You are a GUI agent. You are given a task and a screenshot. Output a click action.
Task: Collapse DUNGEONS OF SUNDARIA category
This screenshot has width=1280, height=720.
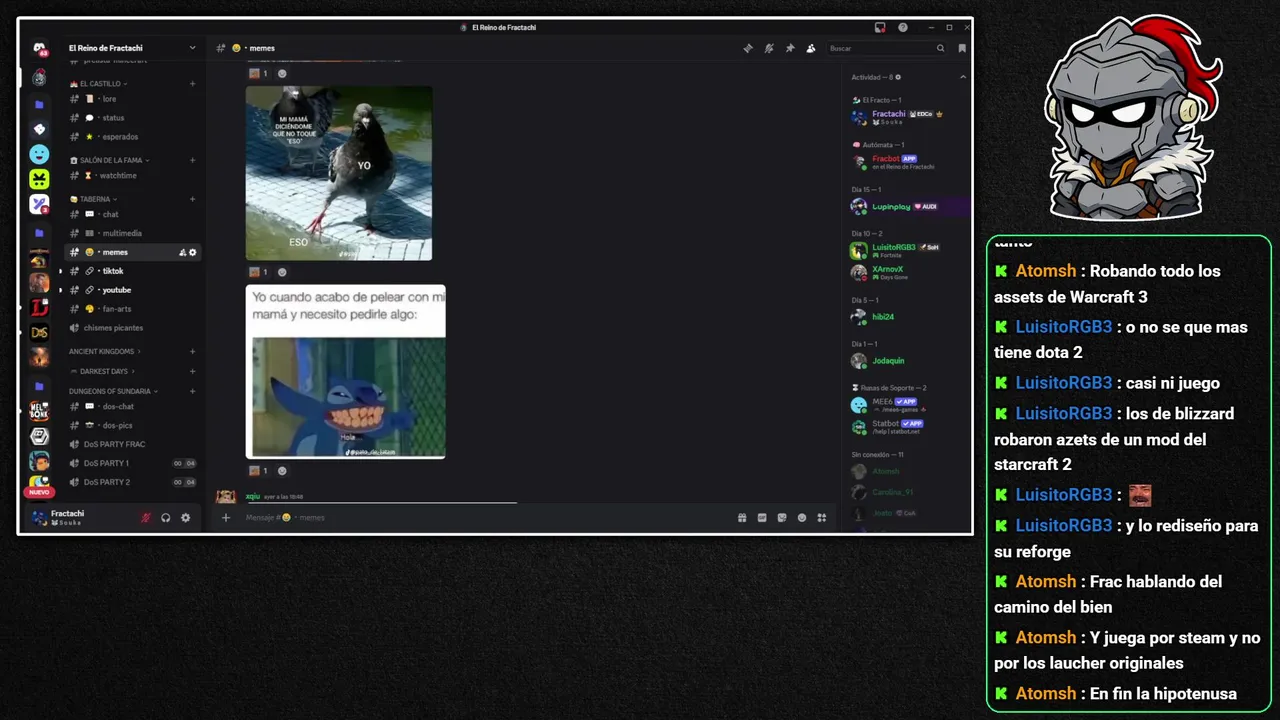tap(114, 391)
